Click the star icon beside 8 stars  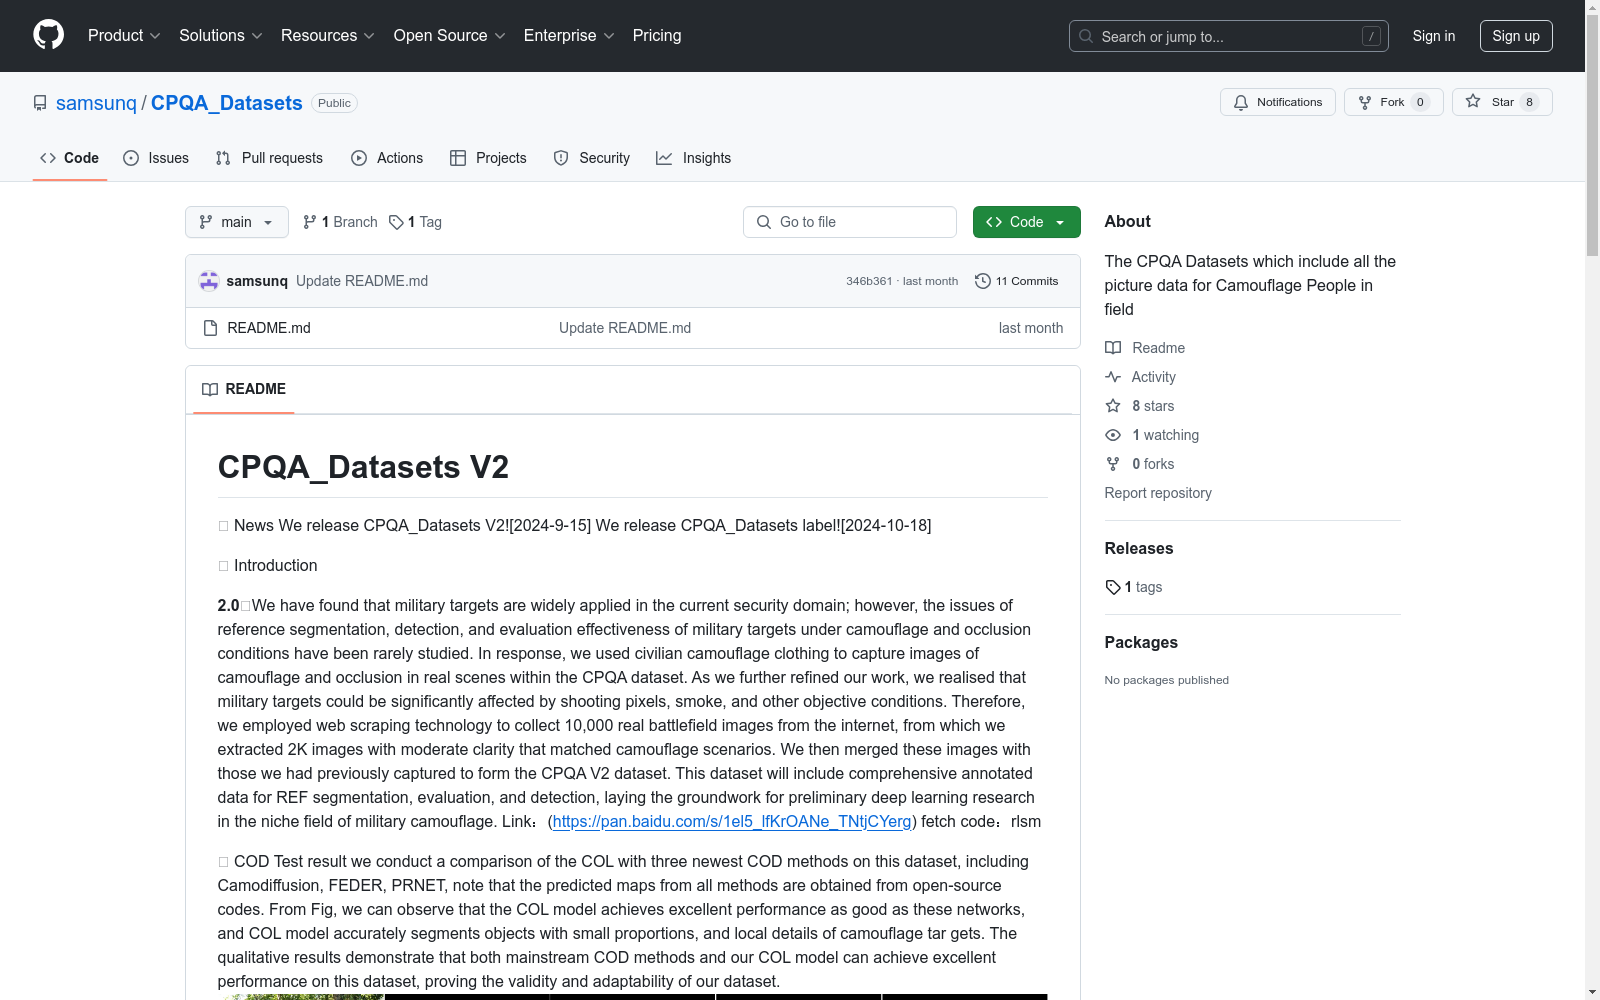[x=1113, y=406]
